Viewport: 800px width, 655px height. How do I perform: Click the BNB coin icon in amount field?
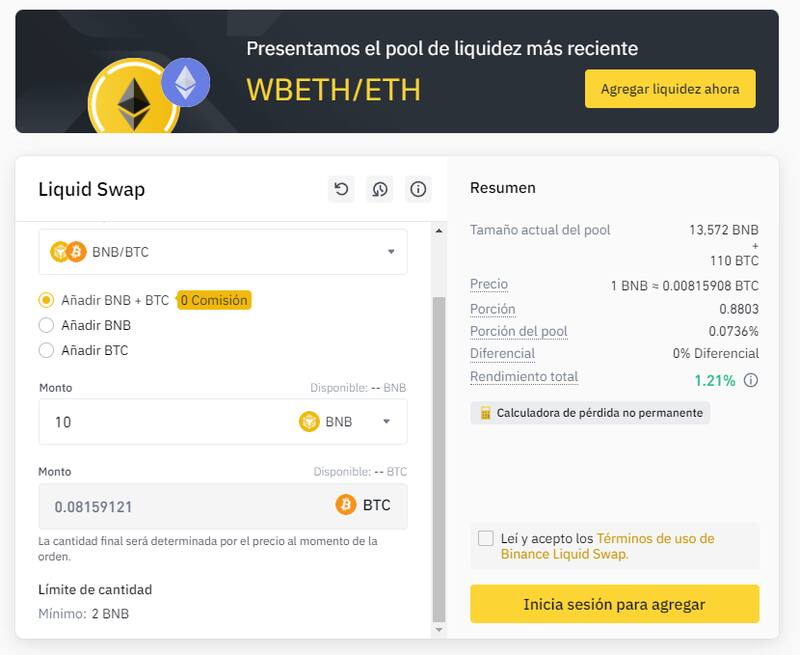coord(309,422)
